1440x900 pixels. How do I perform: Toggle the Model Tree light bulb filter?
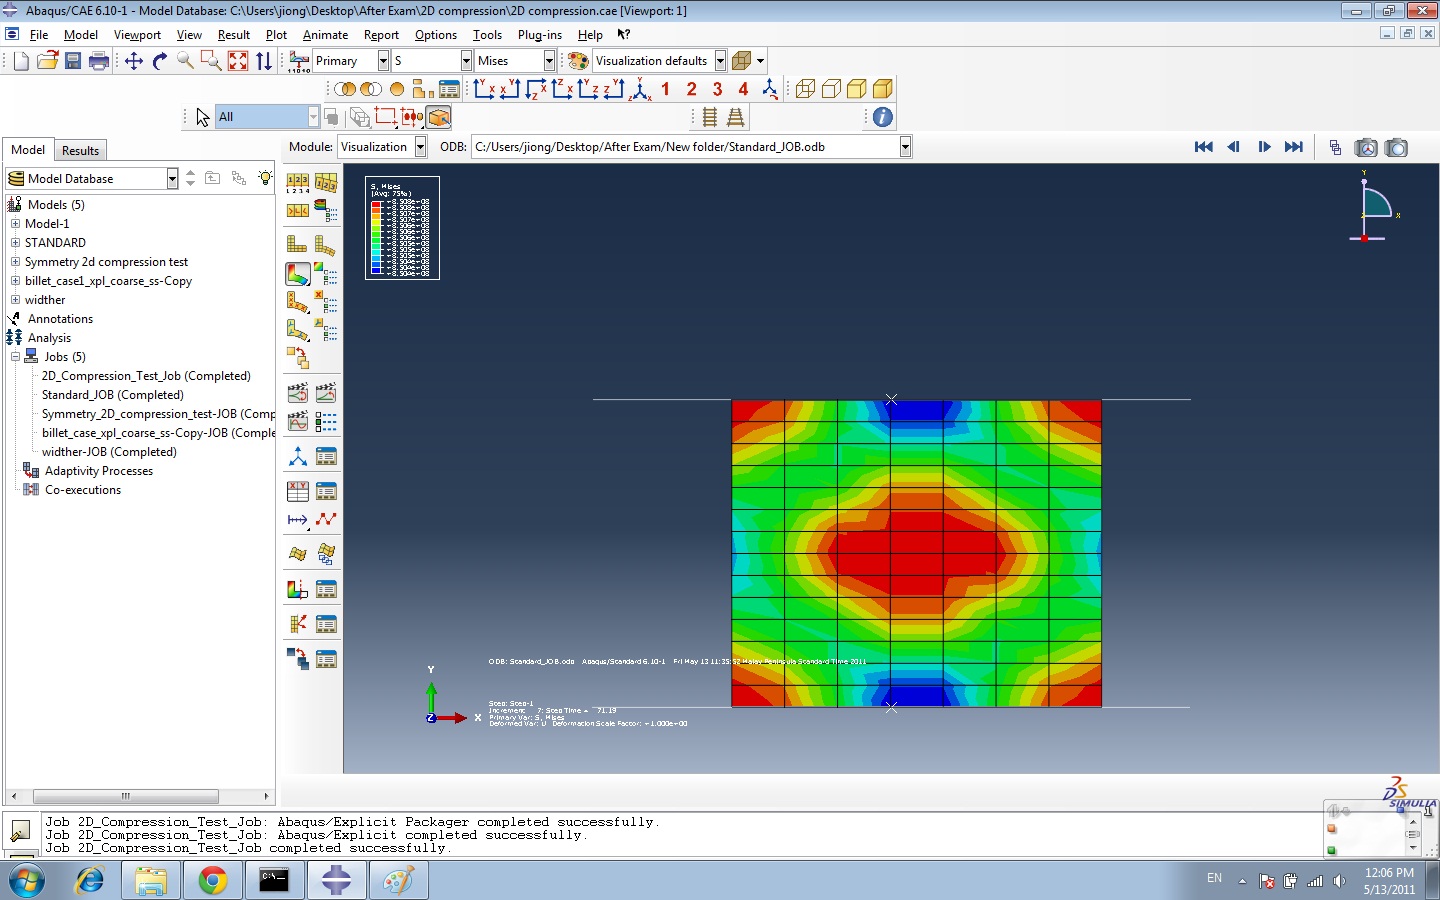click(x=265, y=178)
